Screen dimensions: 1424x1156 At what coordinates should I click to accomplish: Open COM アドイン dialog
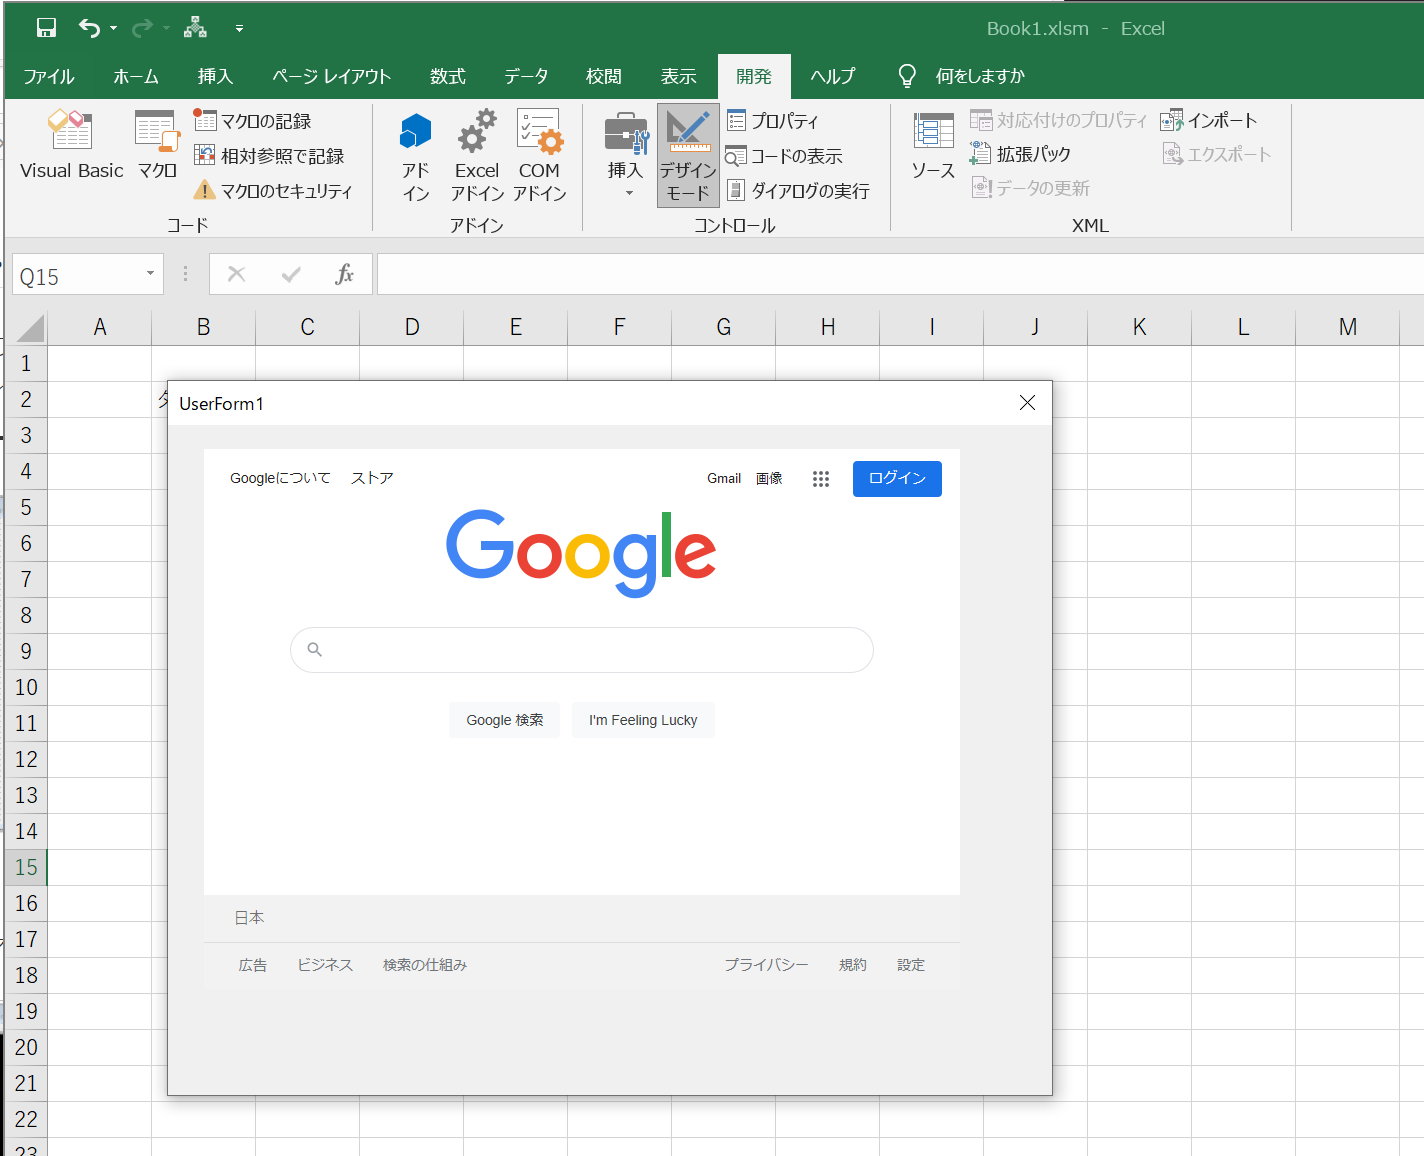(x=539, y=156)
